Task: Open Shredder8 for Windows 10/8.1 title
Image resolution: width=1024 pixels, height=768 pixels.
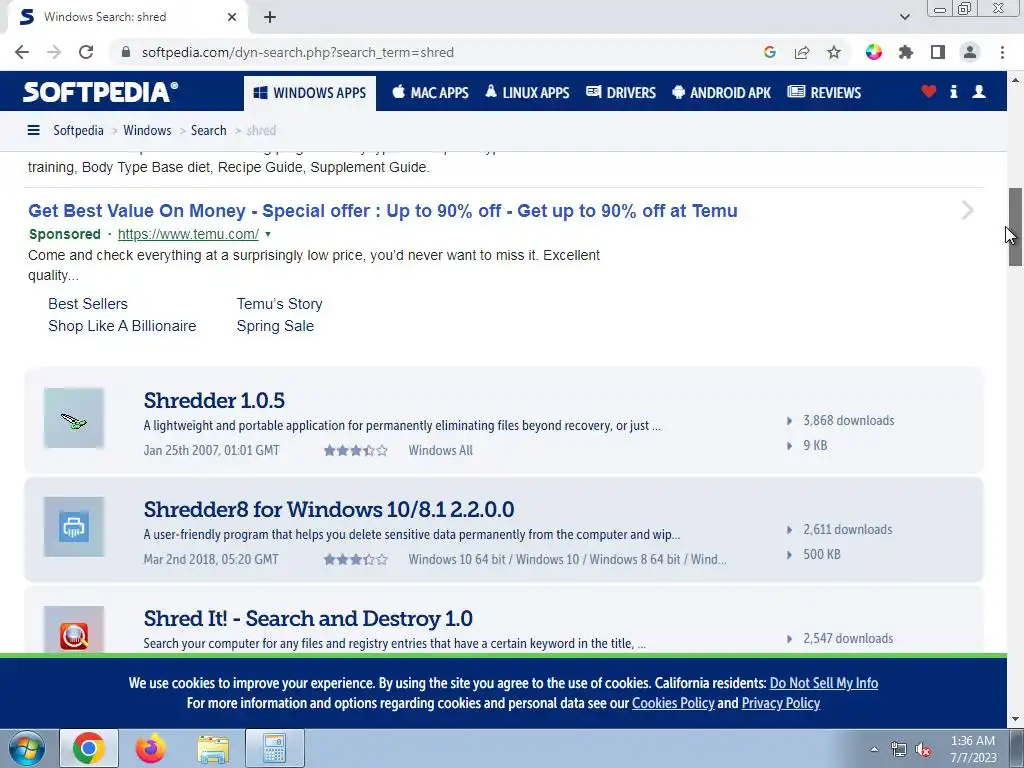Action: [328, 509]
